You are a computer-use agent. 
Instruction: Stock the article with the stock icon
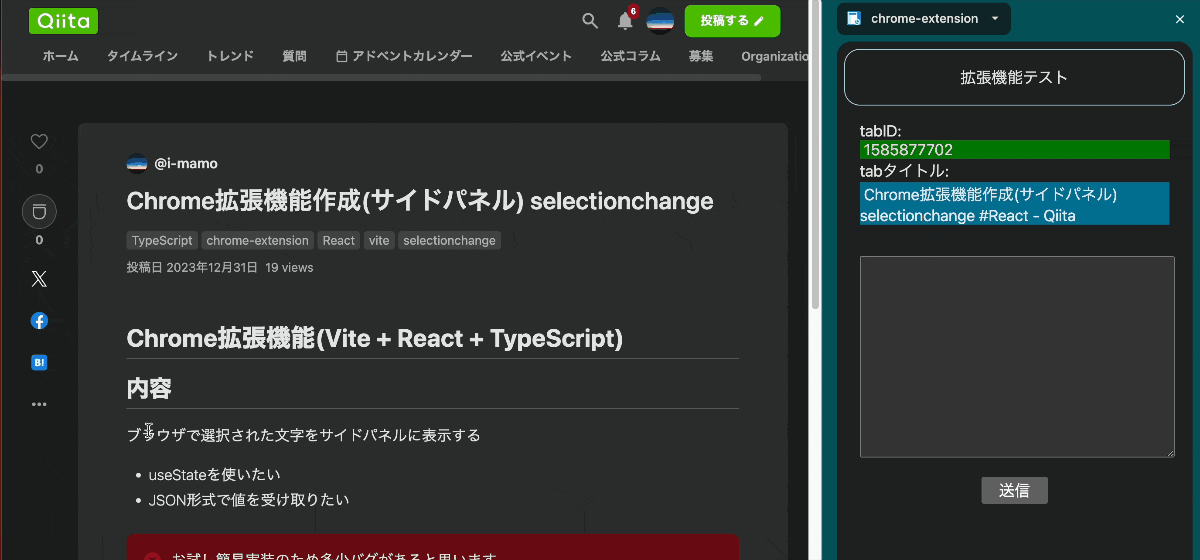39,211
